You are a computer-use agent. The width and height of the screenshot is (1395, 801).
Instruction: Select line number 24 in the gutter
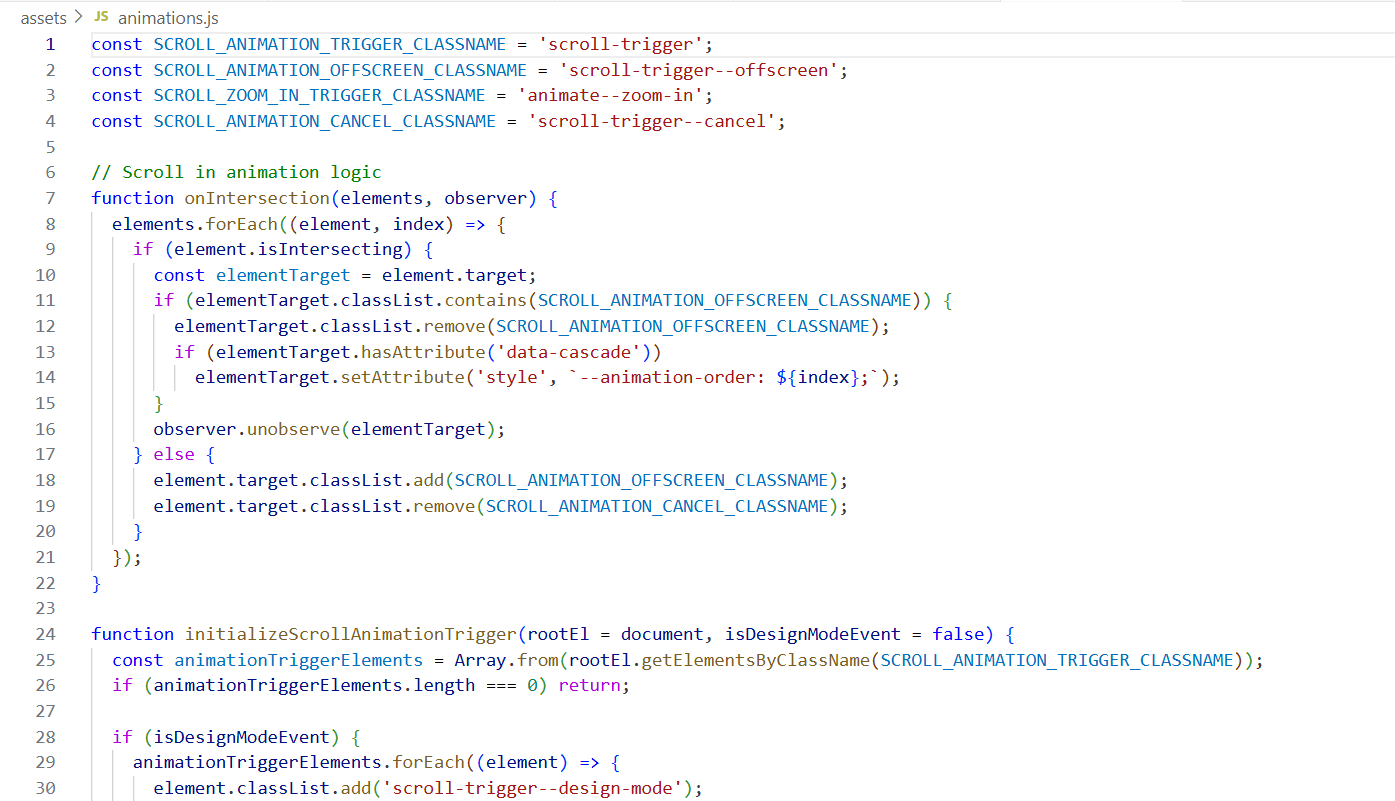[46, 634]
